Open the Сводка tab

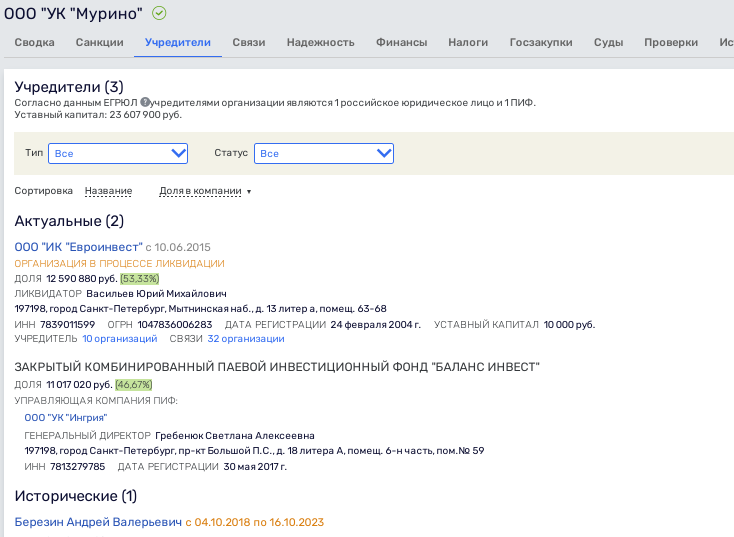(x=34, y=42)
